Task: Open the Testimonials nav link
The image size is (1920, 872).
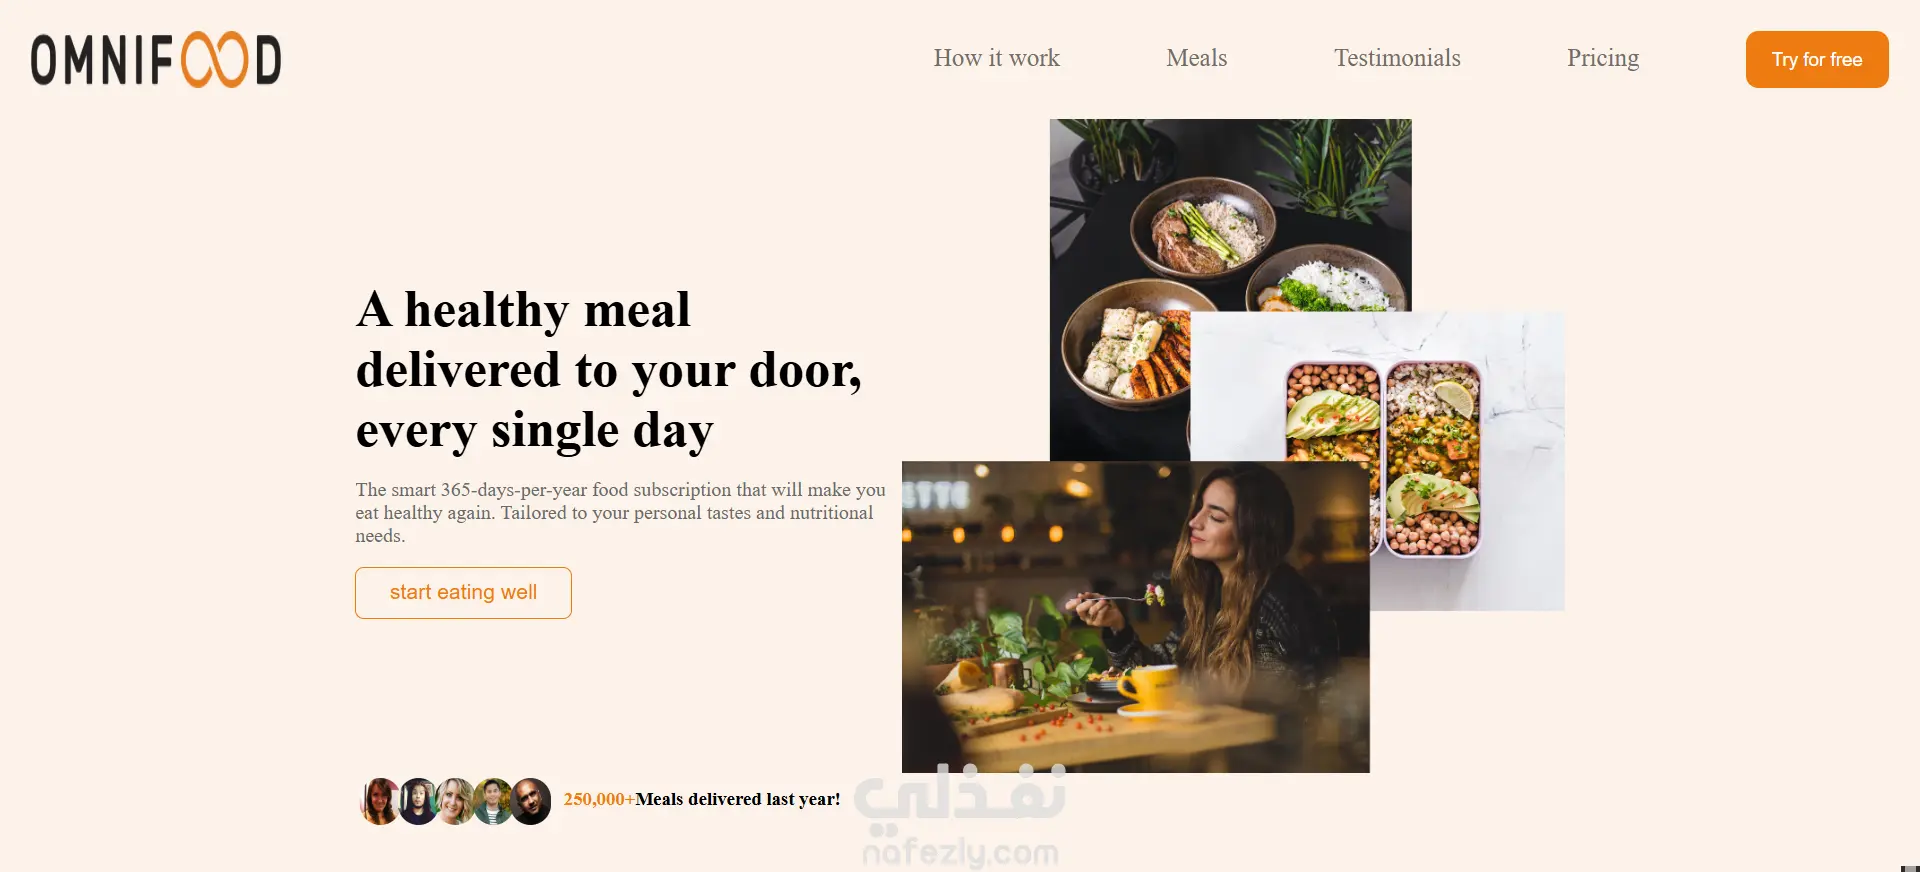Action: coord(1397,58)
